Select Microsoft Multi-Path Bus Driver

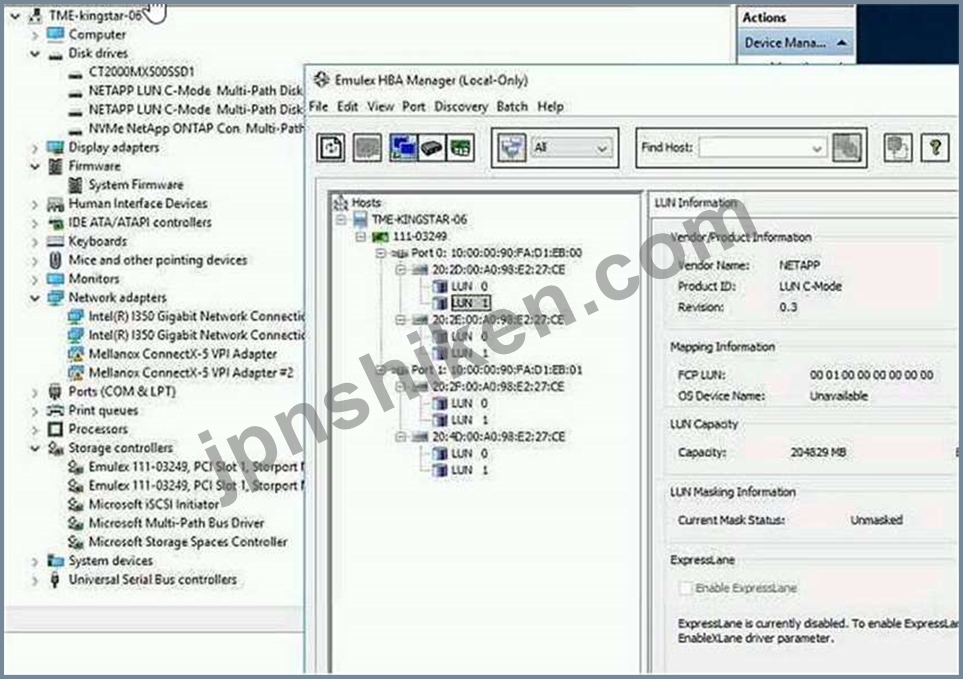pyautogui.click(x=176, y=523)
